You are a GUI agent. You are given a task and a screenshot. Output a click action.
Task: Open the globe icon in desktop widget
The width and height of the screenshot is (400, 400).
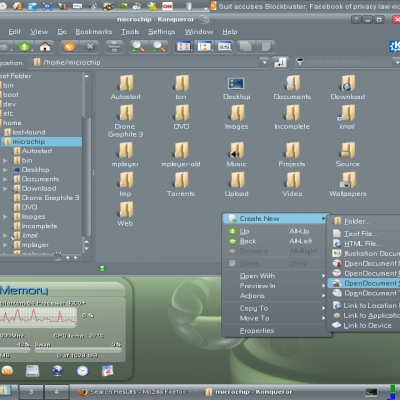point(57,370)
